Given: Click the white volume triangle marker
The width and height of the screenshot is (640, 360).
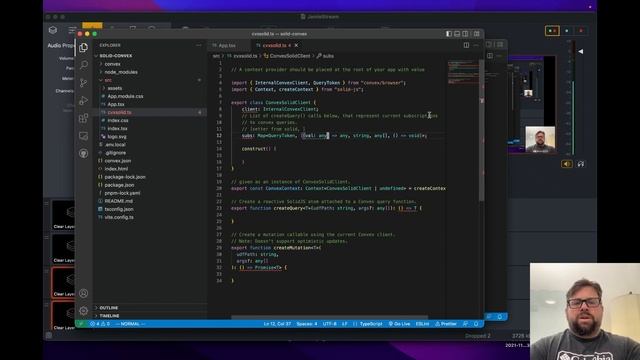Looking at the screenshot, I should pos(580,51).
